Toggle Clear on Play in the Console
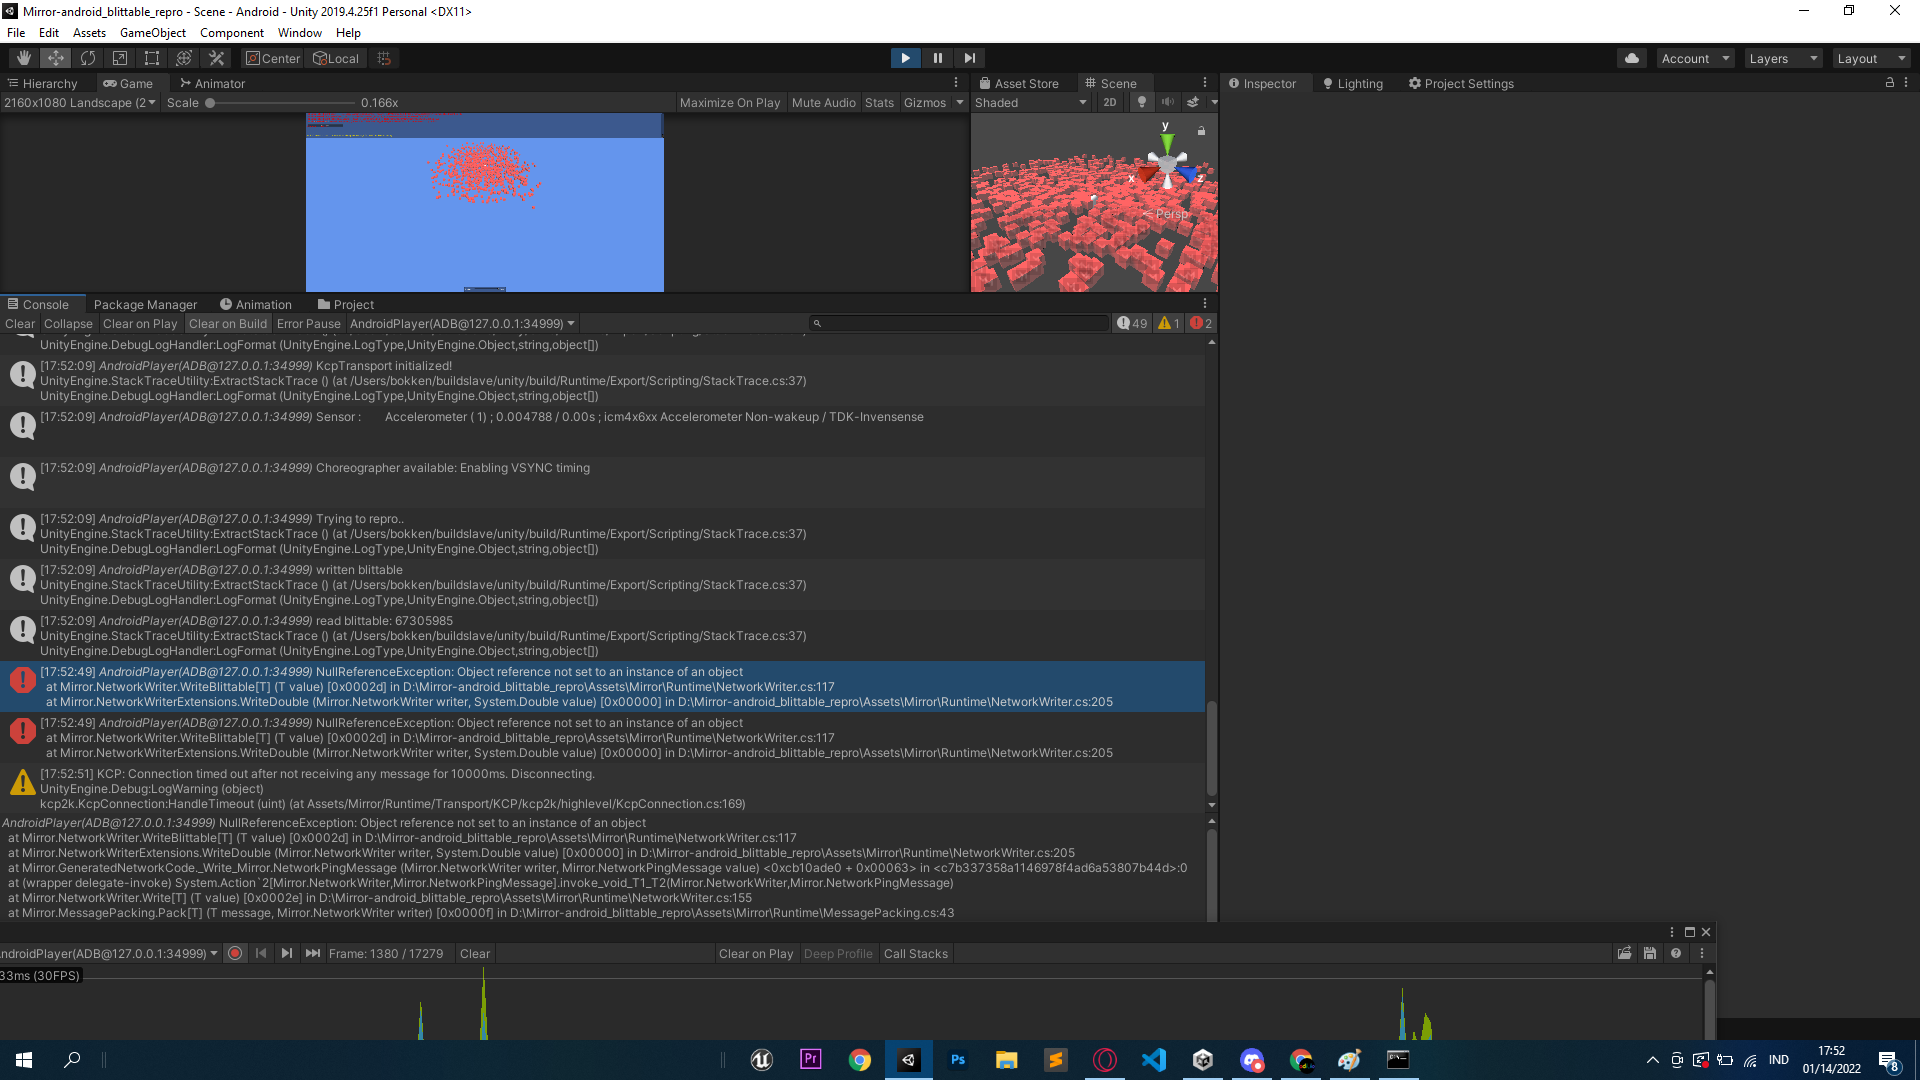 point(140,323)
